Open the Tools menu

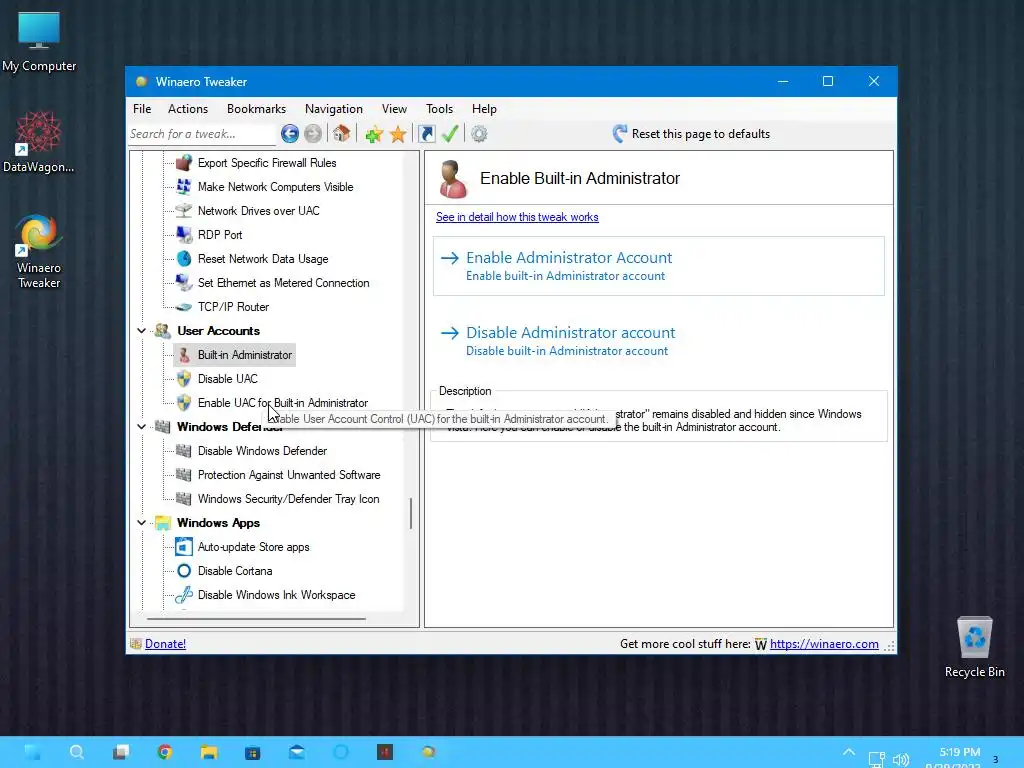click(x=439, y=109)
